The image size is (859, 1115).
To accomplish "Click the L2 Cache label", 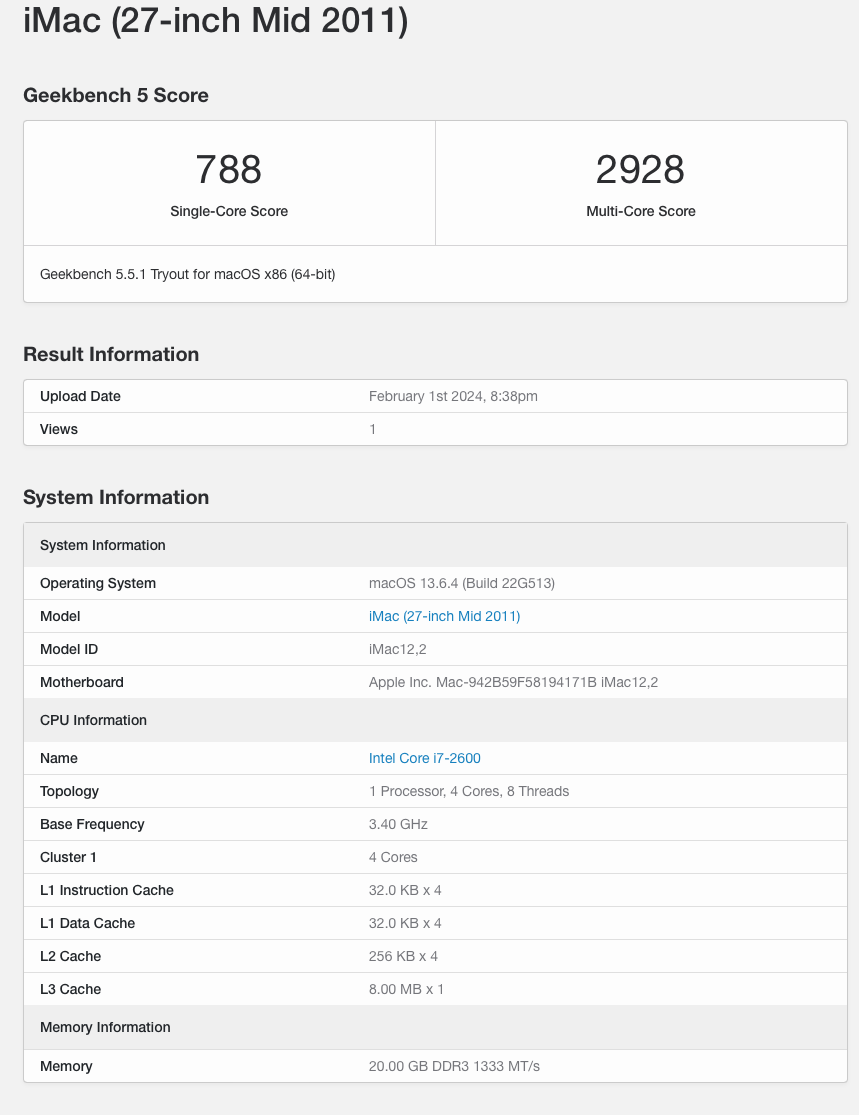I will click(x=70, y=957).
